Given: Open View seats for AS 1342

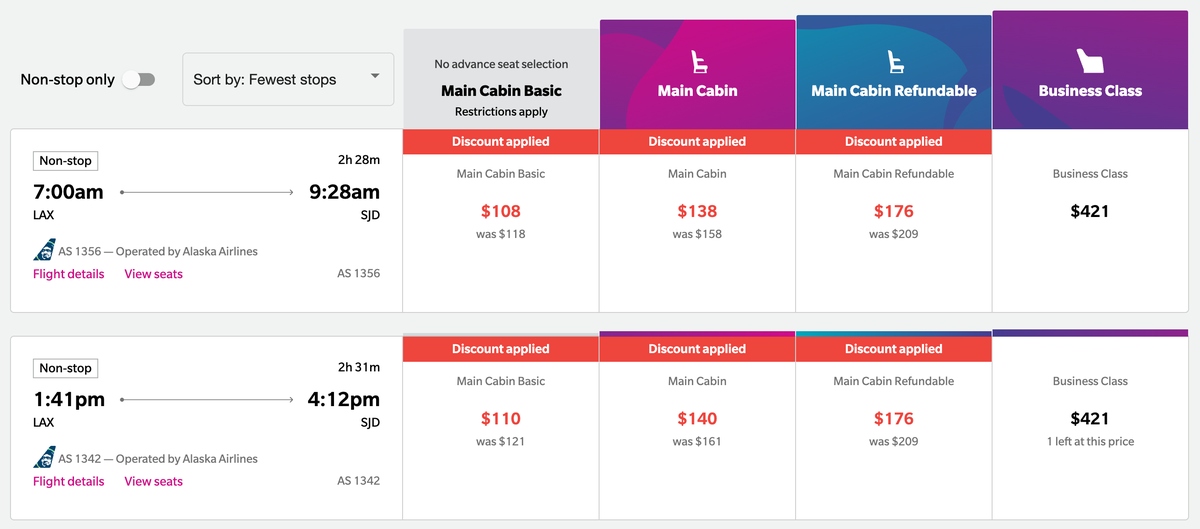Looking at the screenshot, I should click(x=153, y=481).
